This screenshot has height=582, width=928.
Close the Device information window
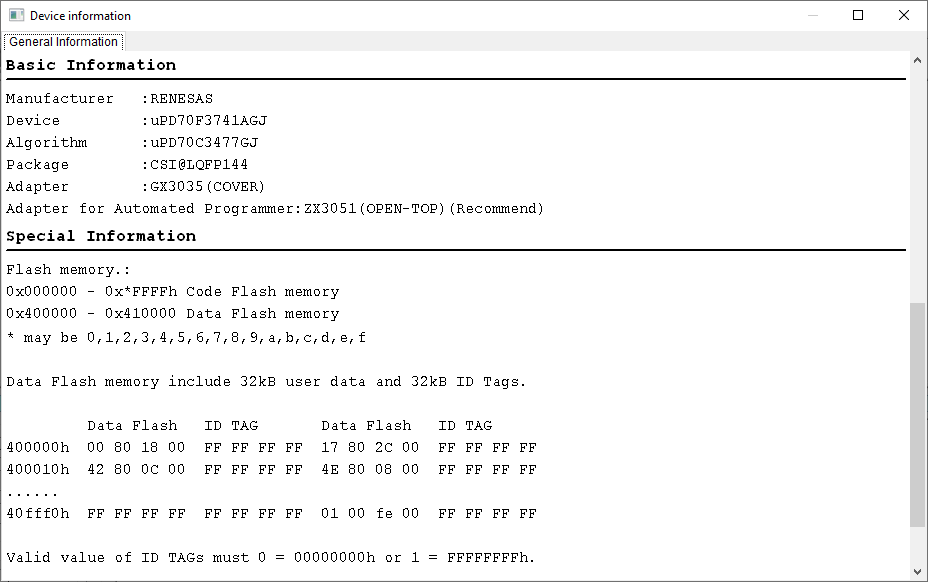pyautogui.click(x=904, y=15)
